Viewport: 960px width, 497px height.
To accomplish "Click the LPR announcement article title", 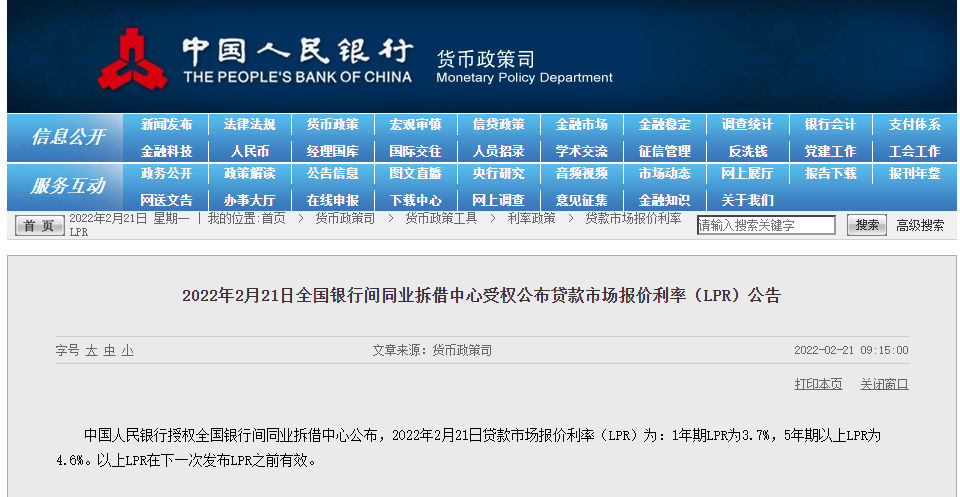I will (x=482, y=296).
